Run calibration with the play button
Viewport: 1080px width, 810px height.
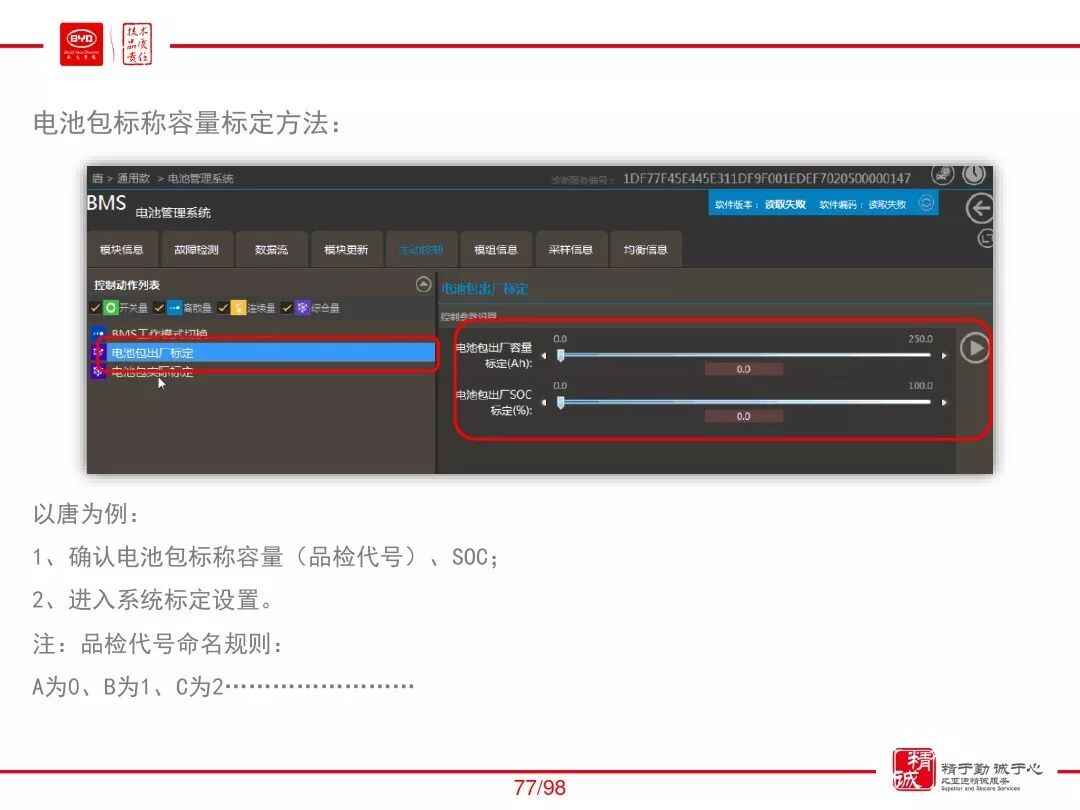(x=975, y=348)
